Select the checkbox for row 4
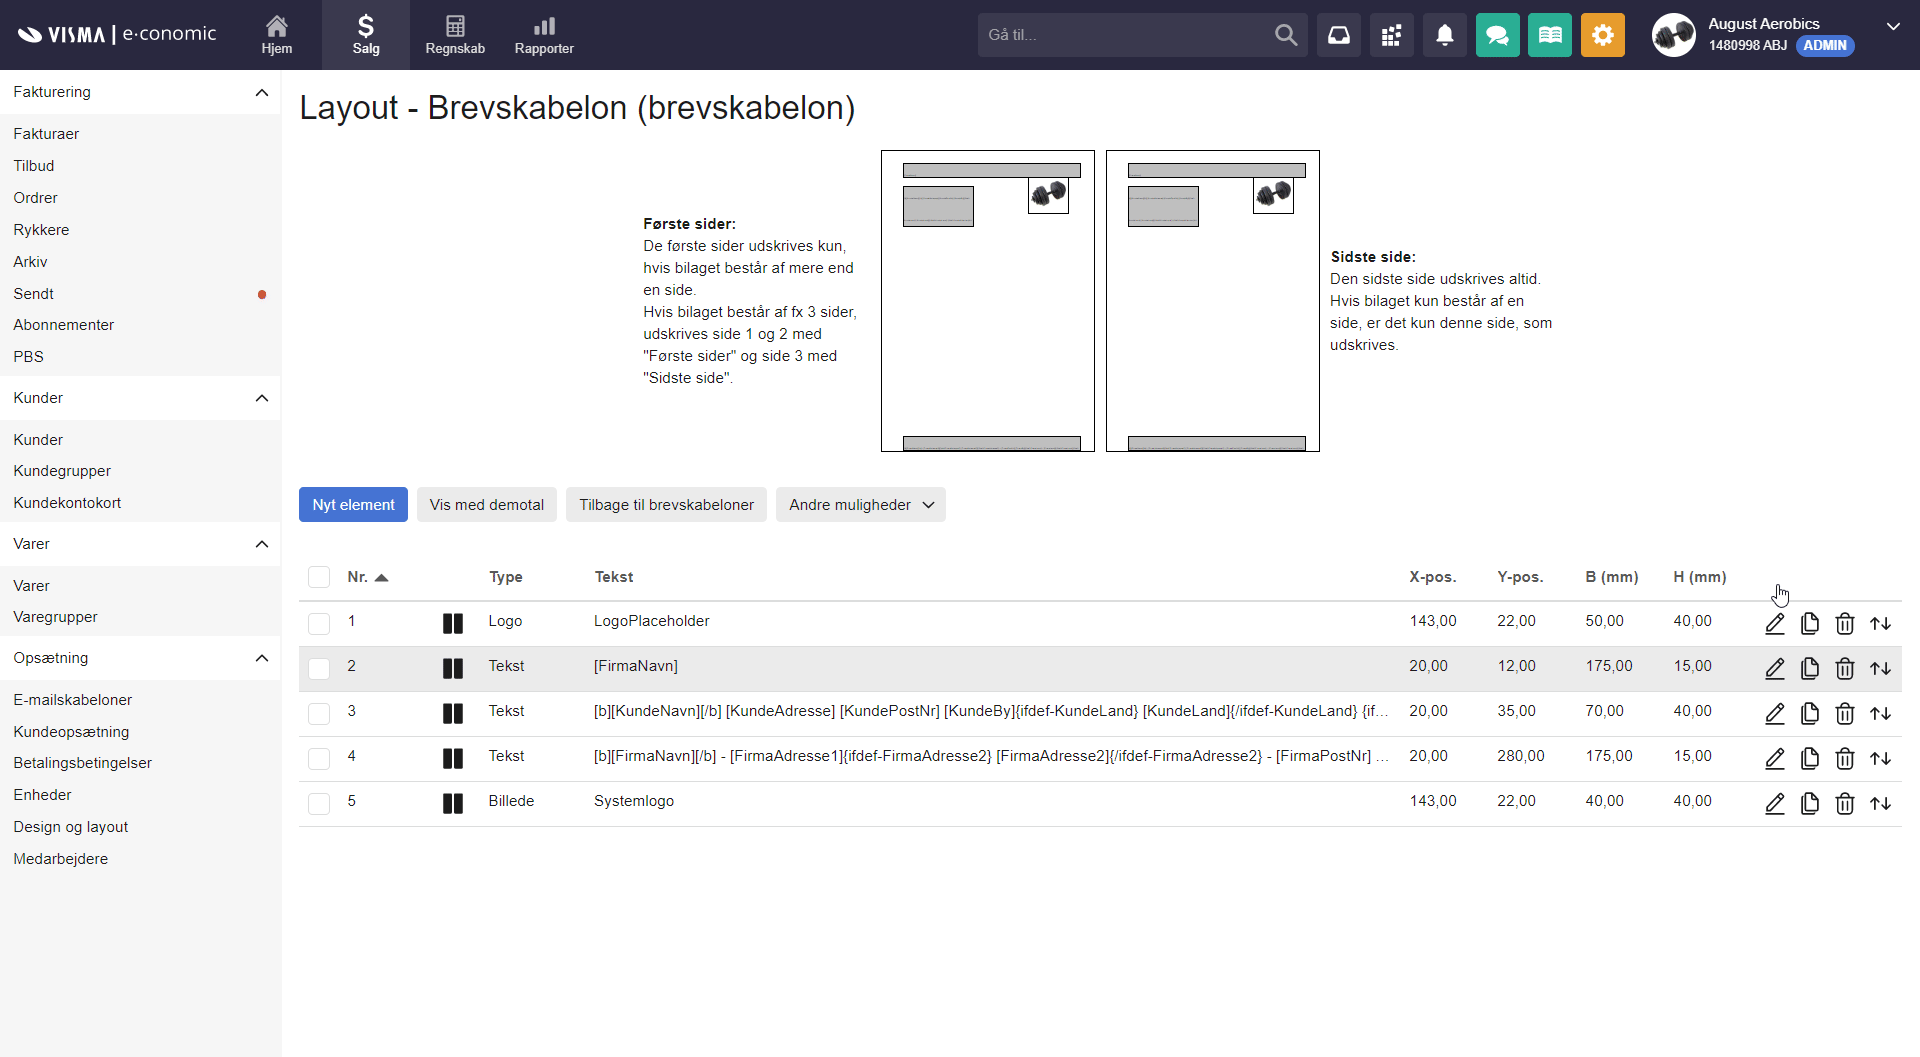 [319, 759]
